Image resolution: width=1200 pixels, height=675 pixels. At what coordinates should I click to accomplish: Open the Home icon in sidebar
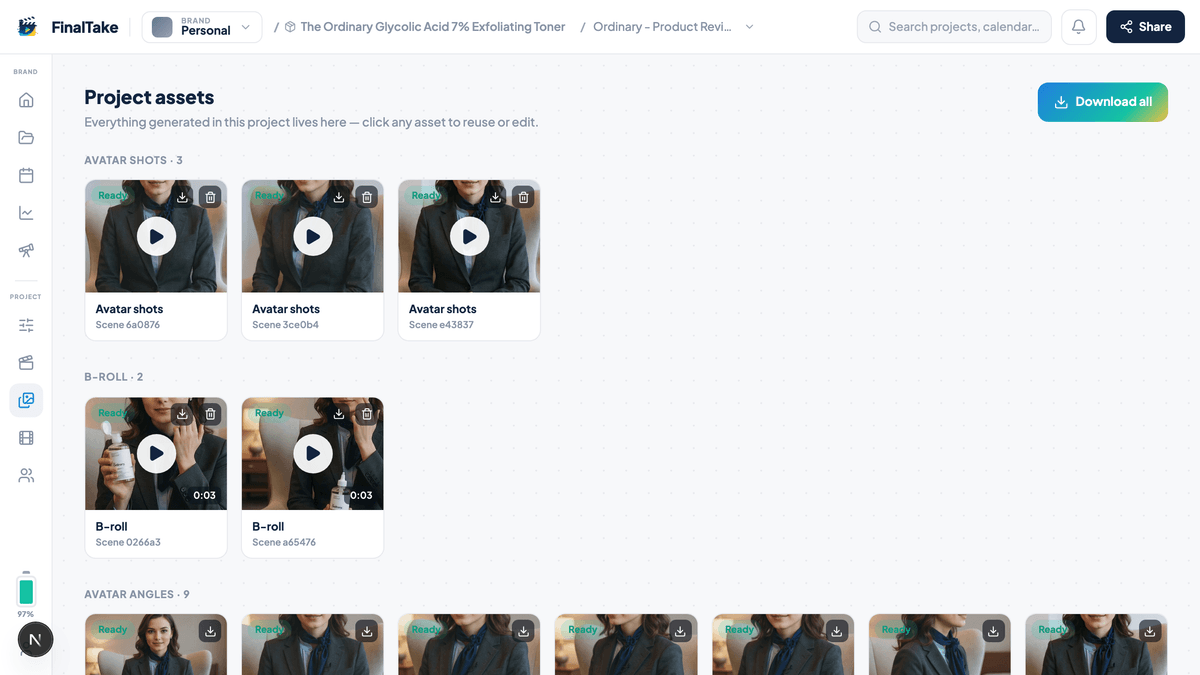26,99
